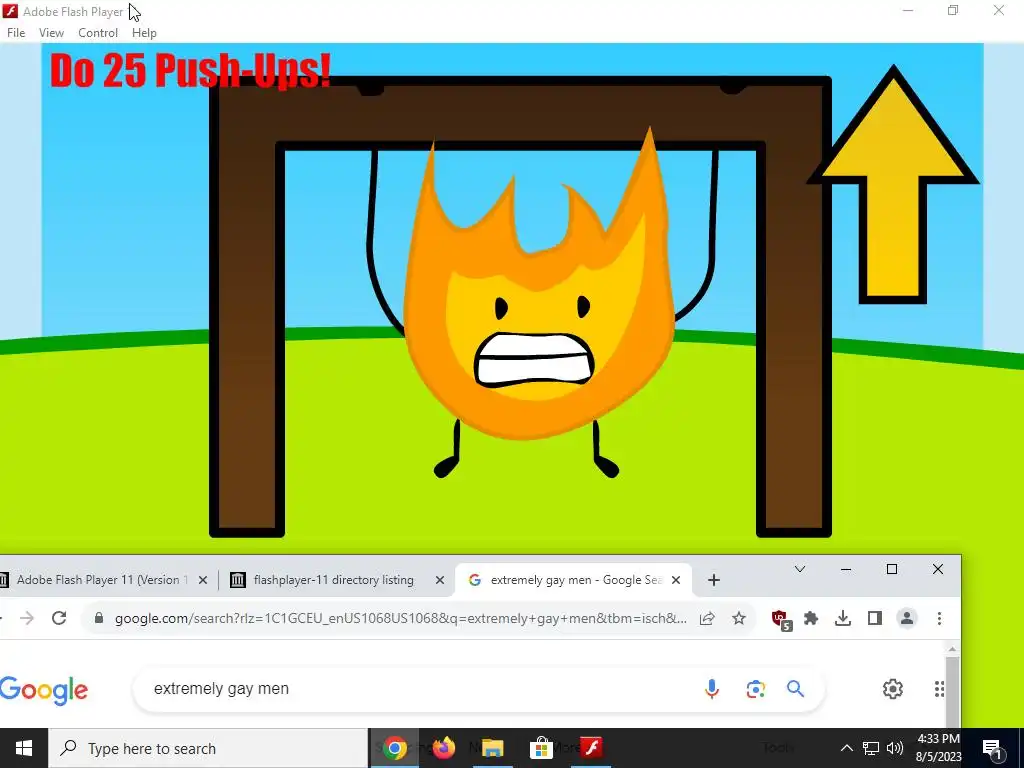Open the Google apps grid
The height and width of the screenshot is (768, 1024).
[x=939, y=689]
